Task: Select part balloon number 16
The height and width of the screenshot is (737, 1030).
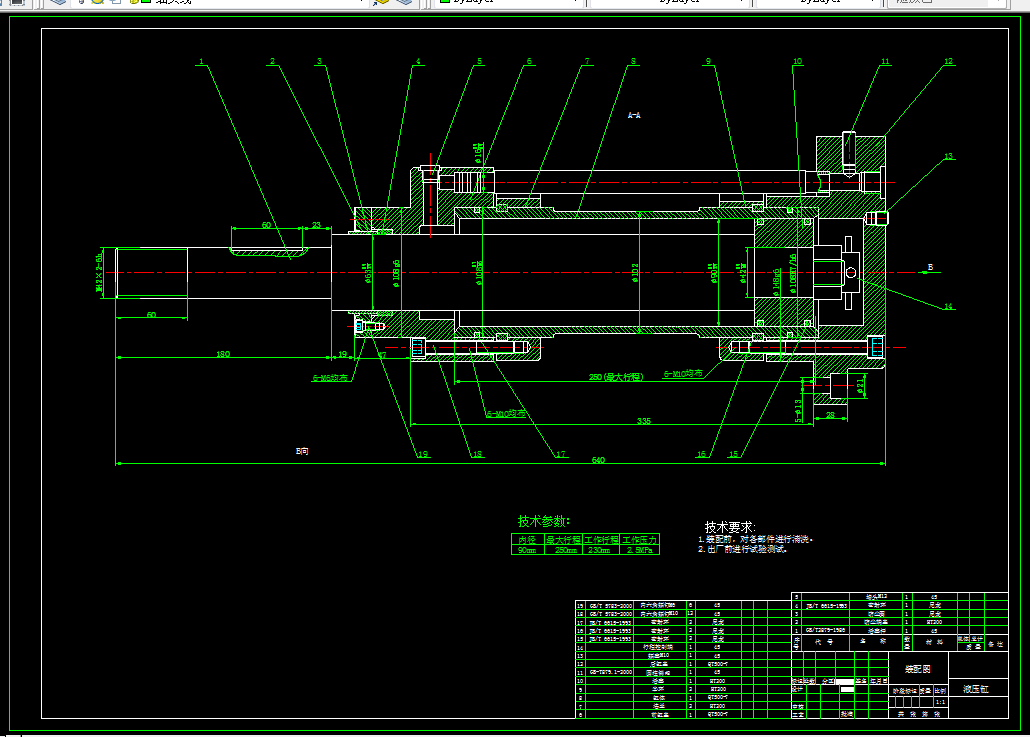Action: 702,454
